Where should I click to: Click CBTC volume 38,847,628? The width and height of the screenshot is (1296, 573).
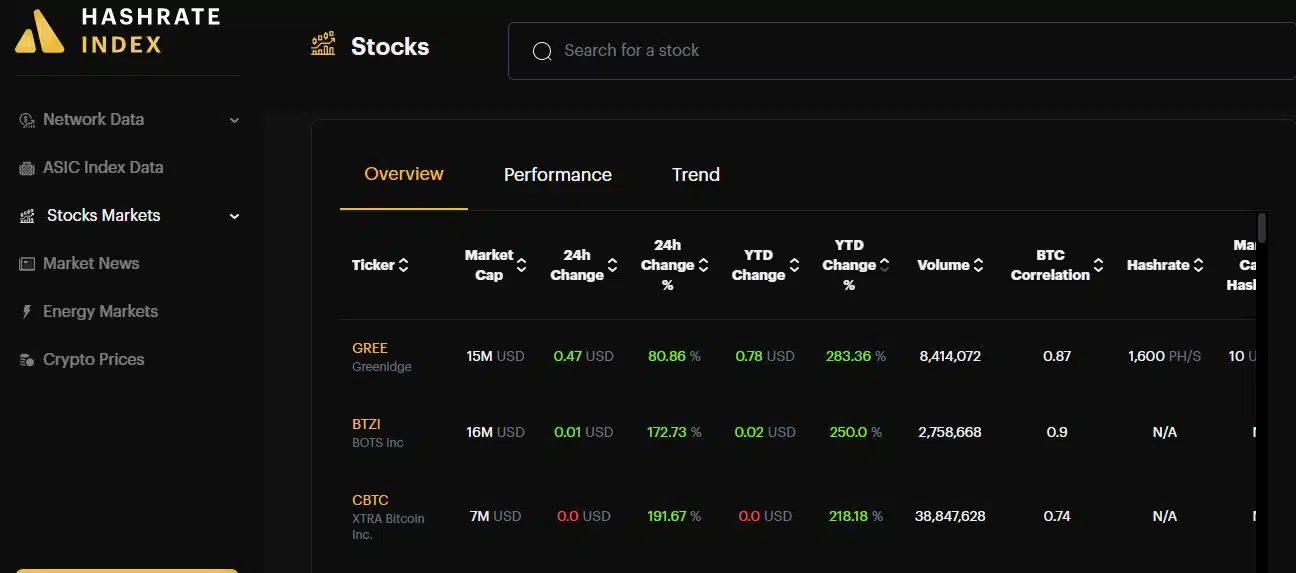tap(950, 516)
